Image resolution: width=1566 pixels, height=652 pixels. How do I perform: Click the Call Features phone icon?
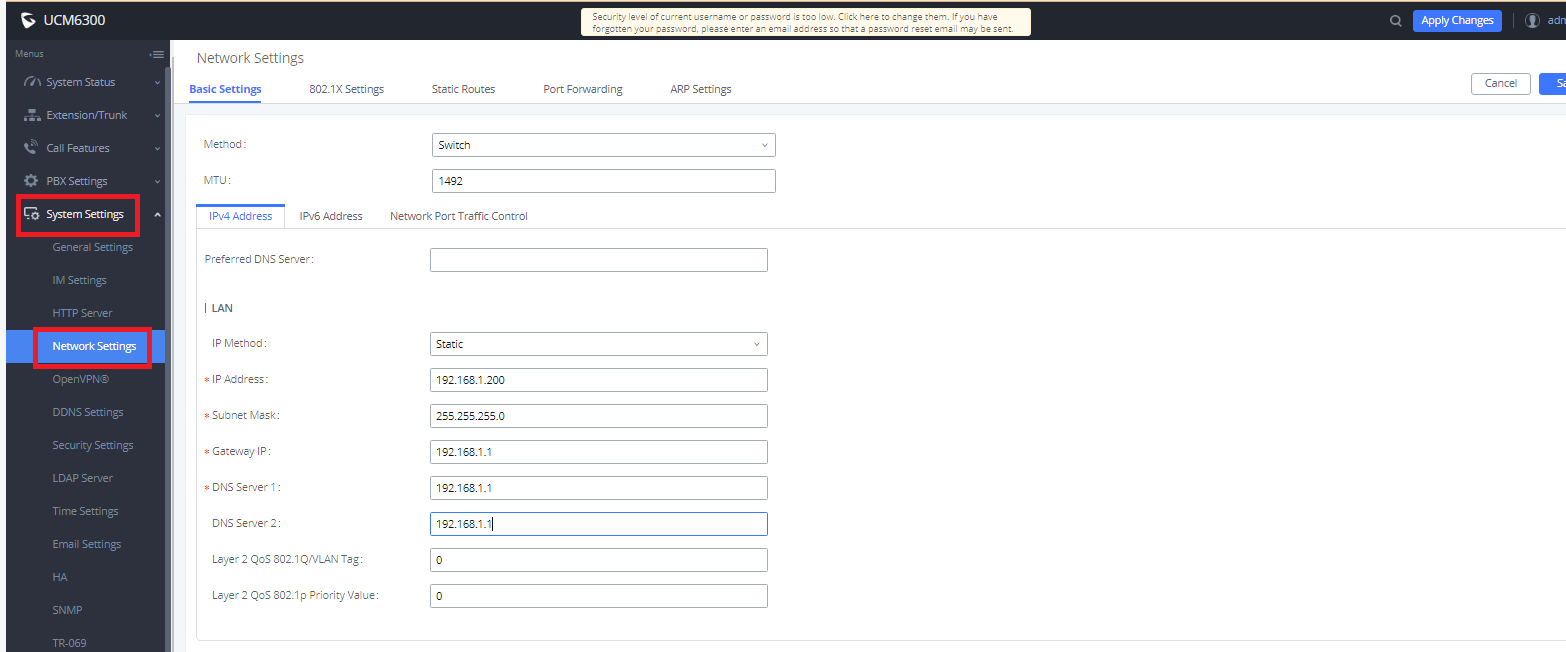click(31, 148)
